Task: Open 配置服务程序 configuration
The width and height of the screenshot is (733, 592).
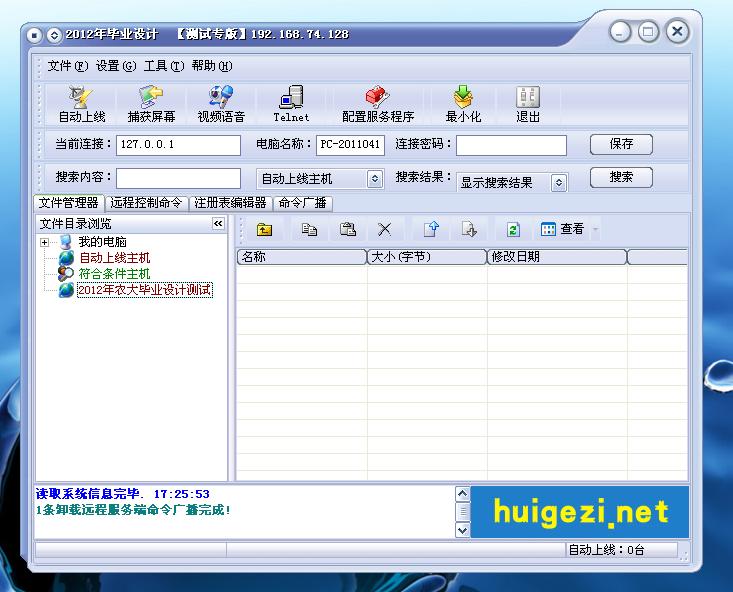Action: [x=378, y=105]
